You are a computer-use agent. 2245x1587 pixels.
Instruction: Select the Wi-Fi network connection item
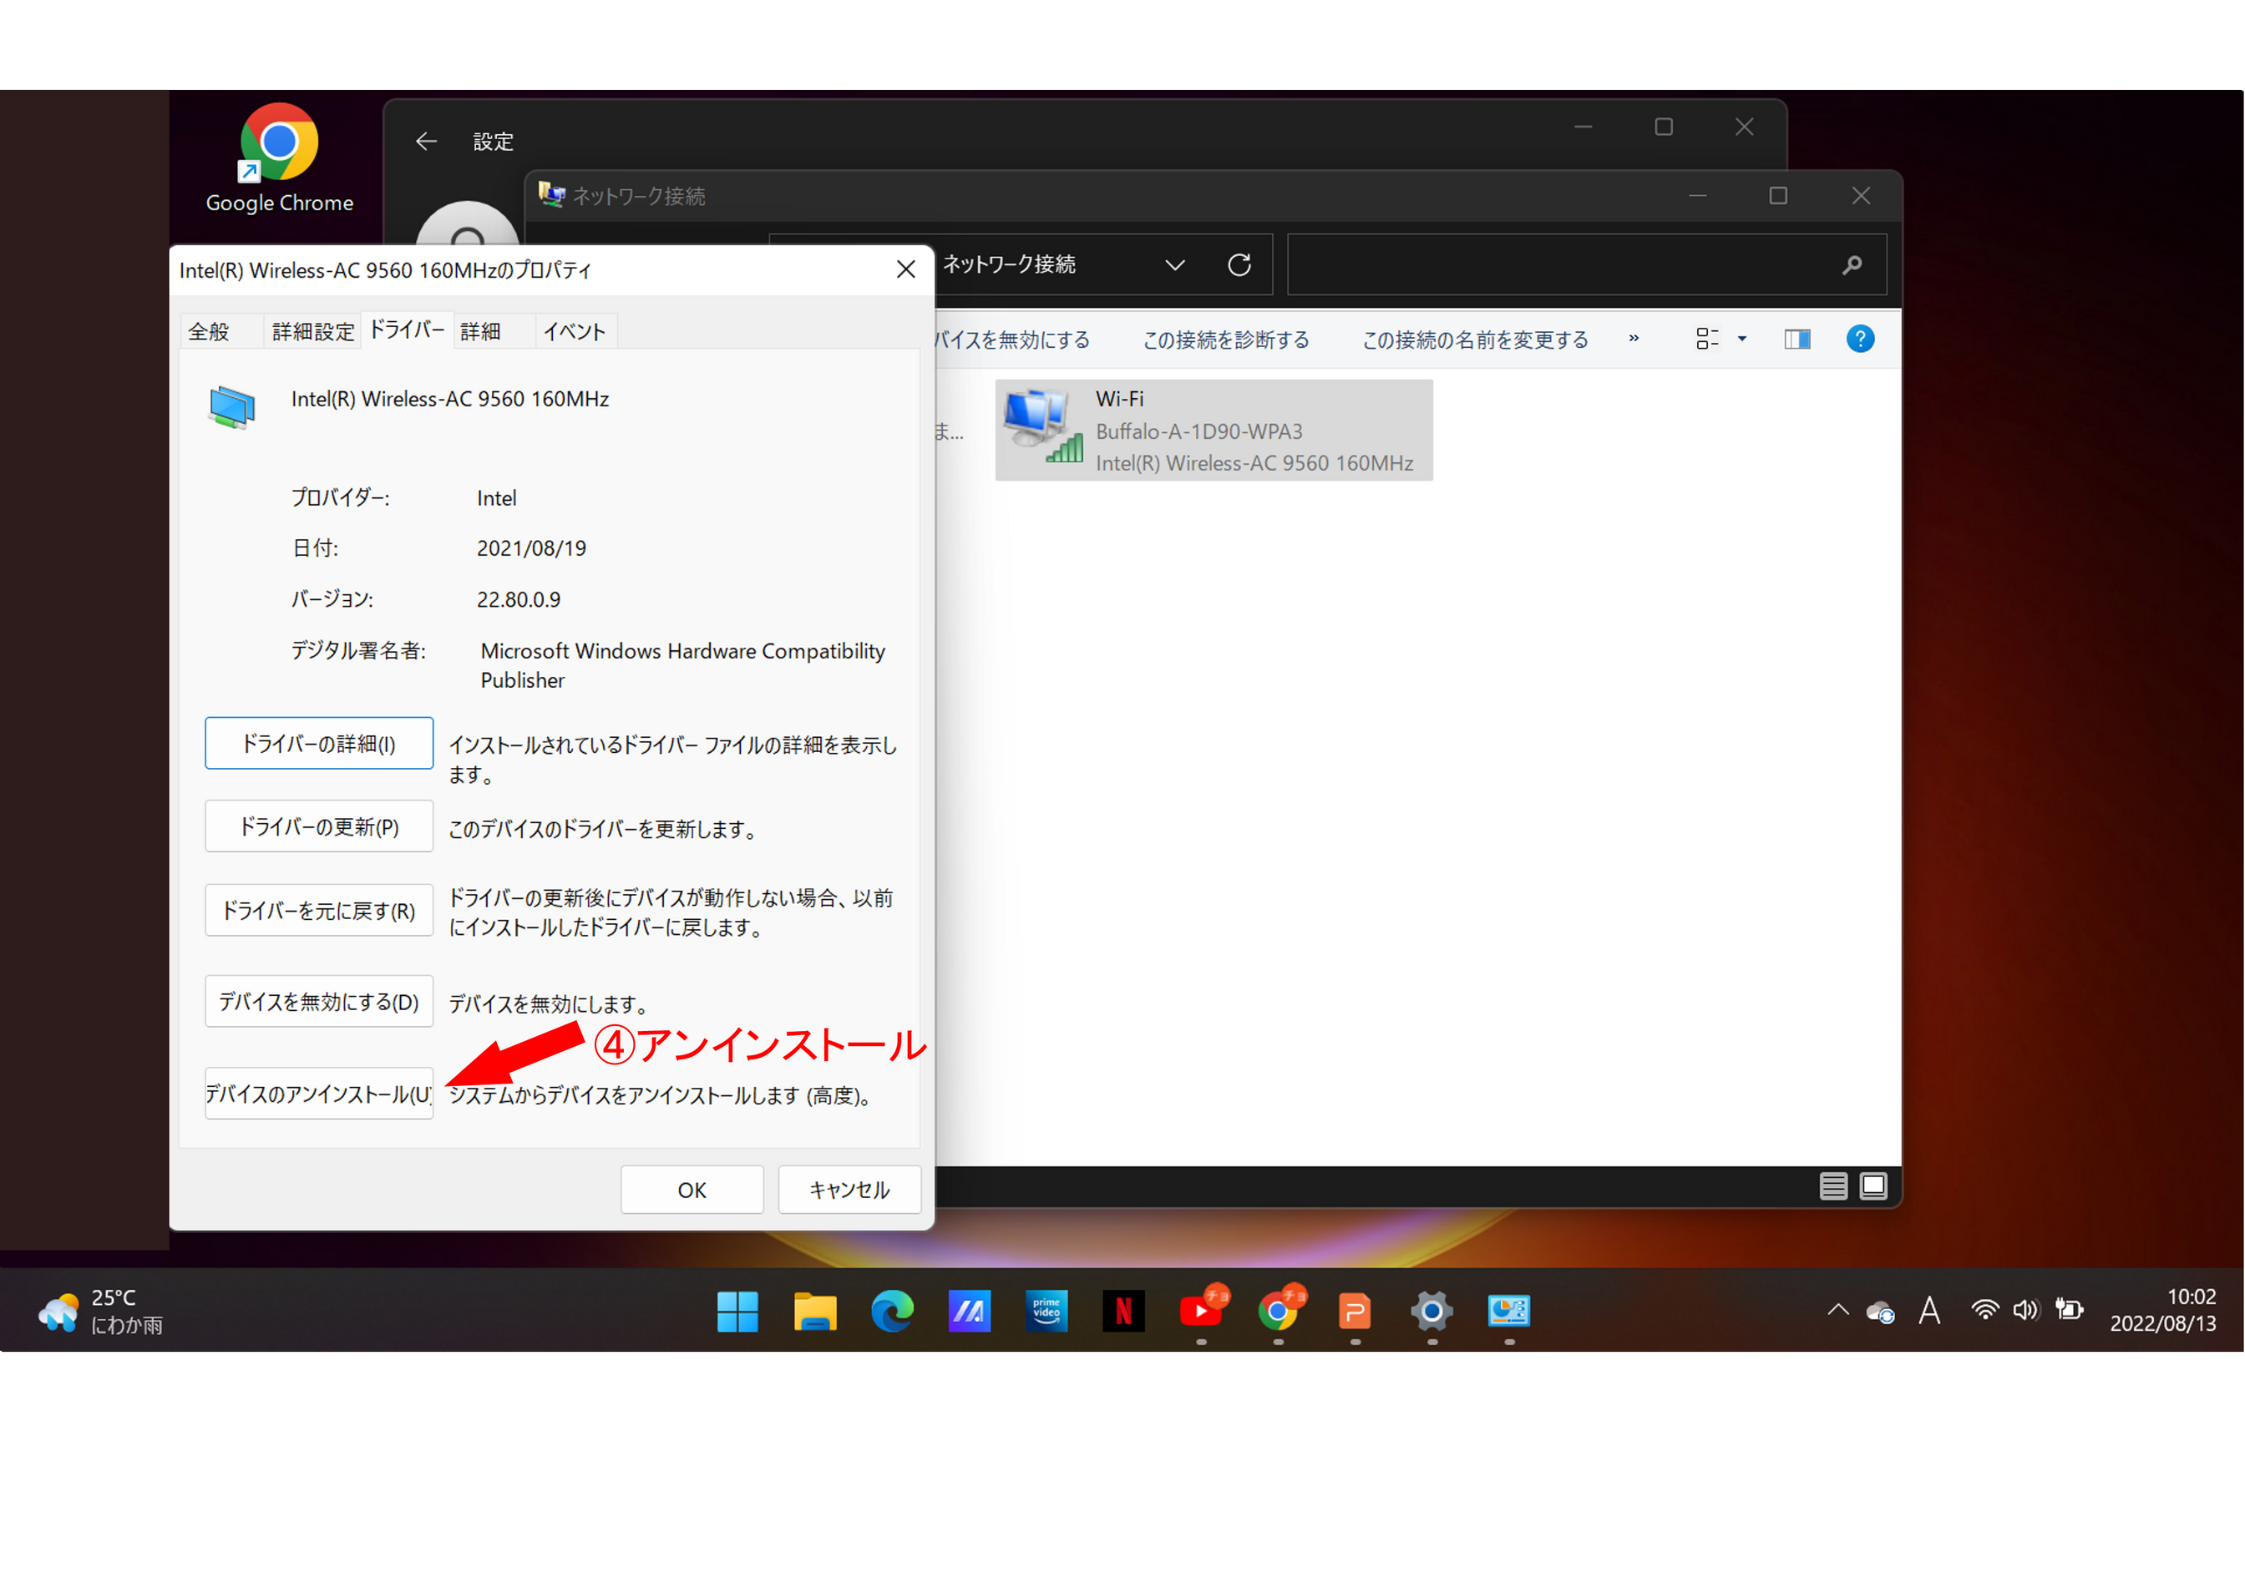[x=1213, y=431]
